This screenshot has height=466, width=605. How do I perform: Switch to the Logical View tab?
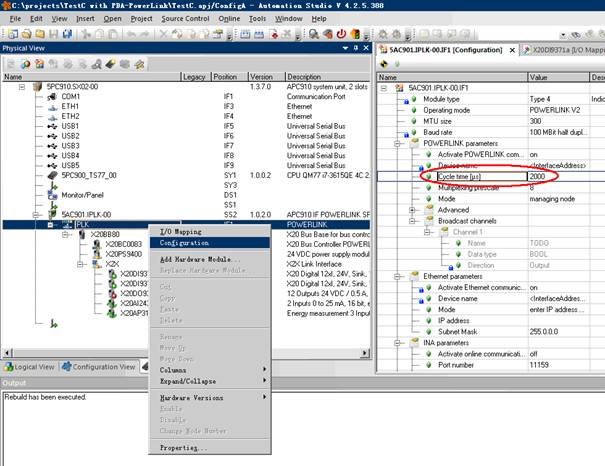click(29, 367)
